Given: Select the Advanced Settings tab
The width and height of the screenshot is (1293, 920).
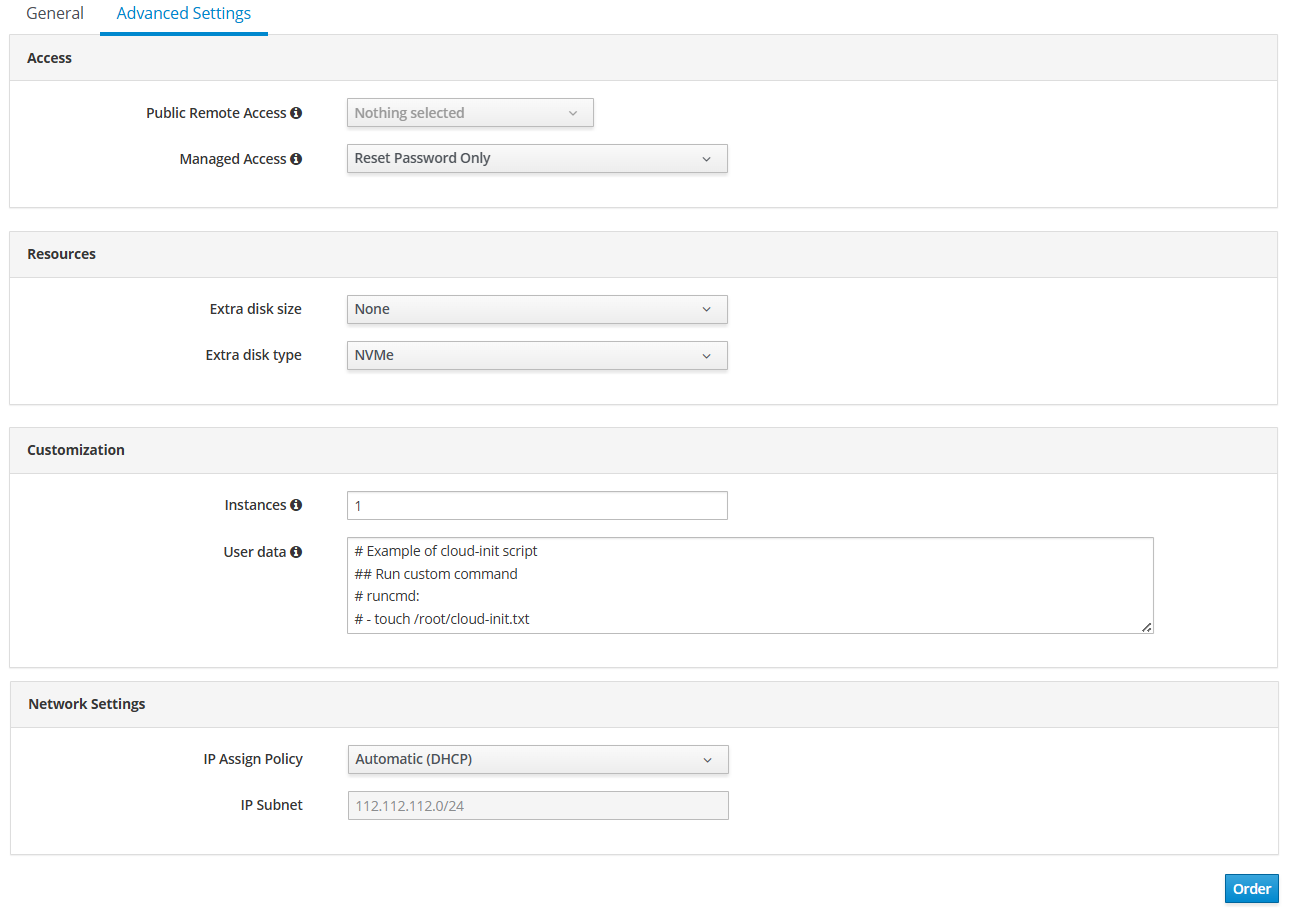Looking at the screenshot, I should coord(184,14).
